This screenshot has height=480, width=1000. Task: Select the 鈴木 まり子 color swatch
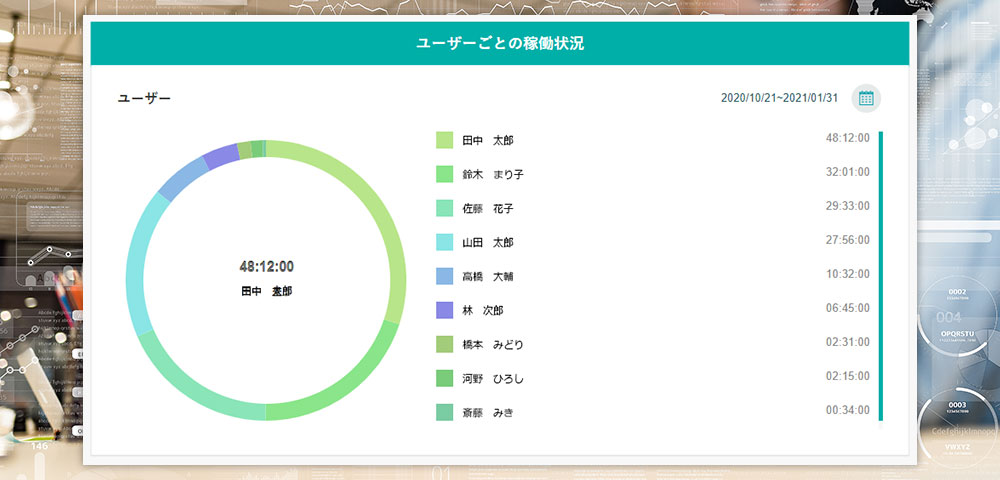pos(445,174)
